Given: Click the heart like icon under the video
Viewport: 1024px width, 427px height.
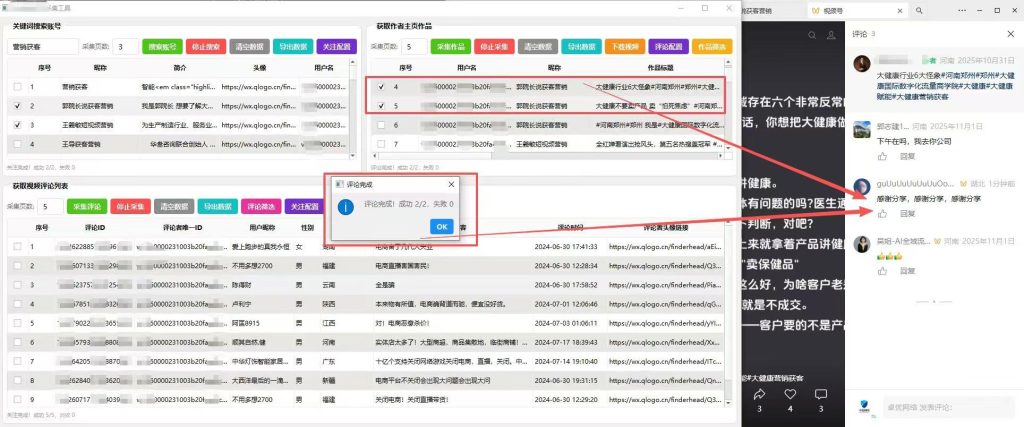Looking at the screenshot, I should (x=790, y=394).
